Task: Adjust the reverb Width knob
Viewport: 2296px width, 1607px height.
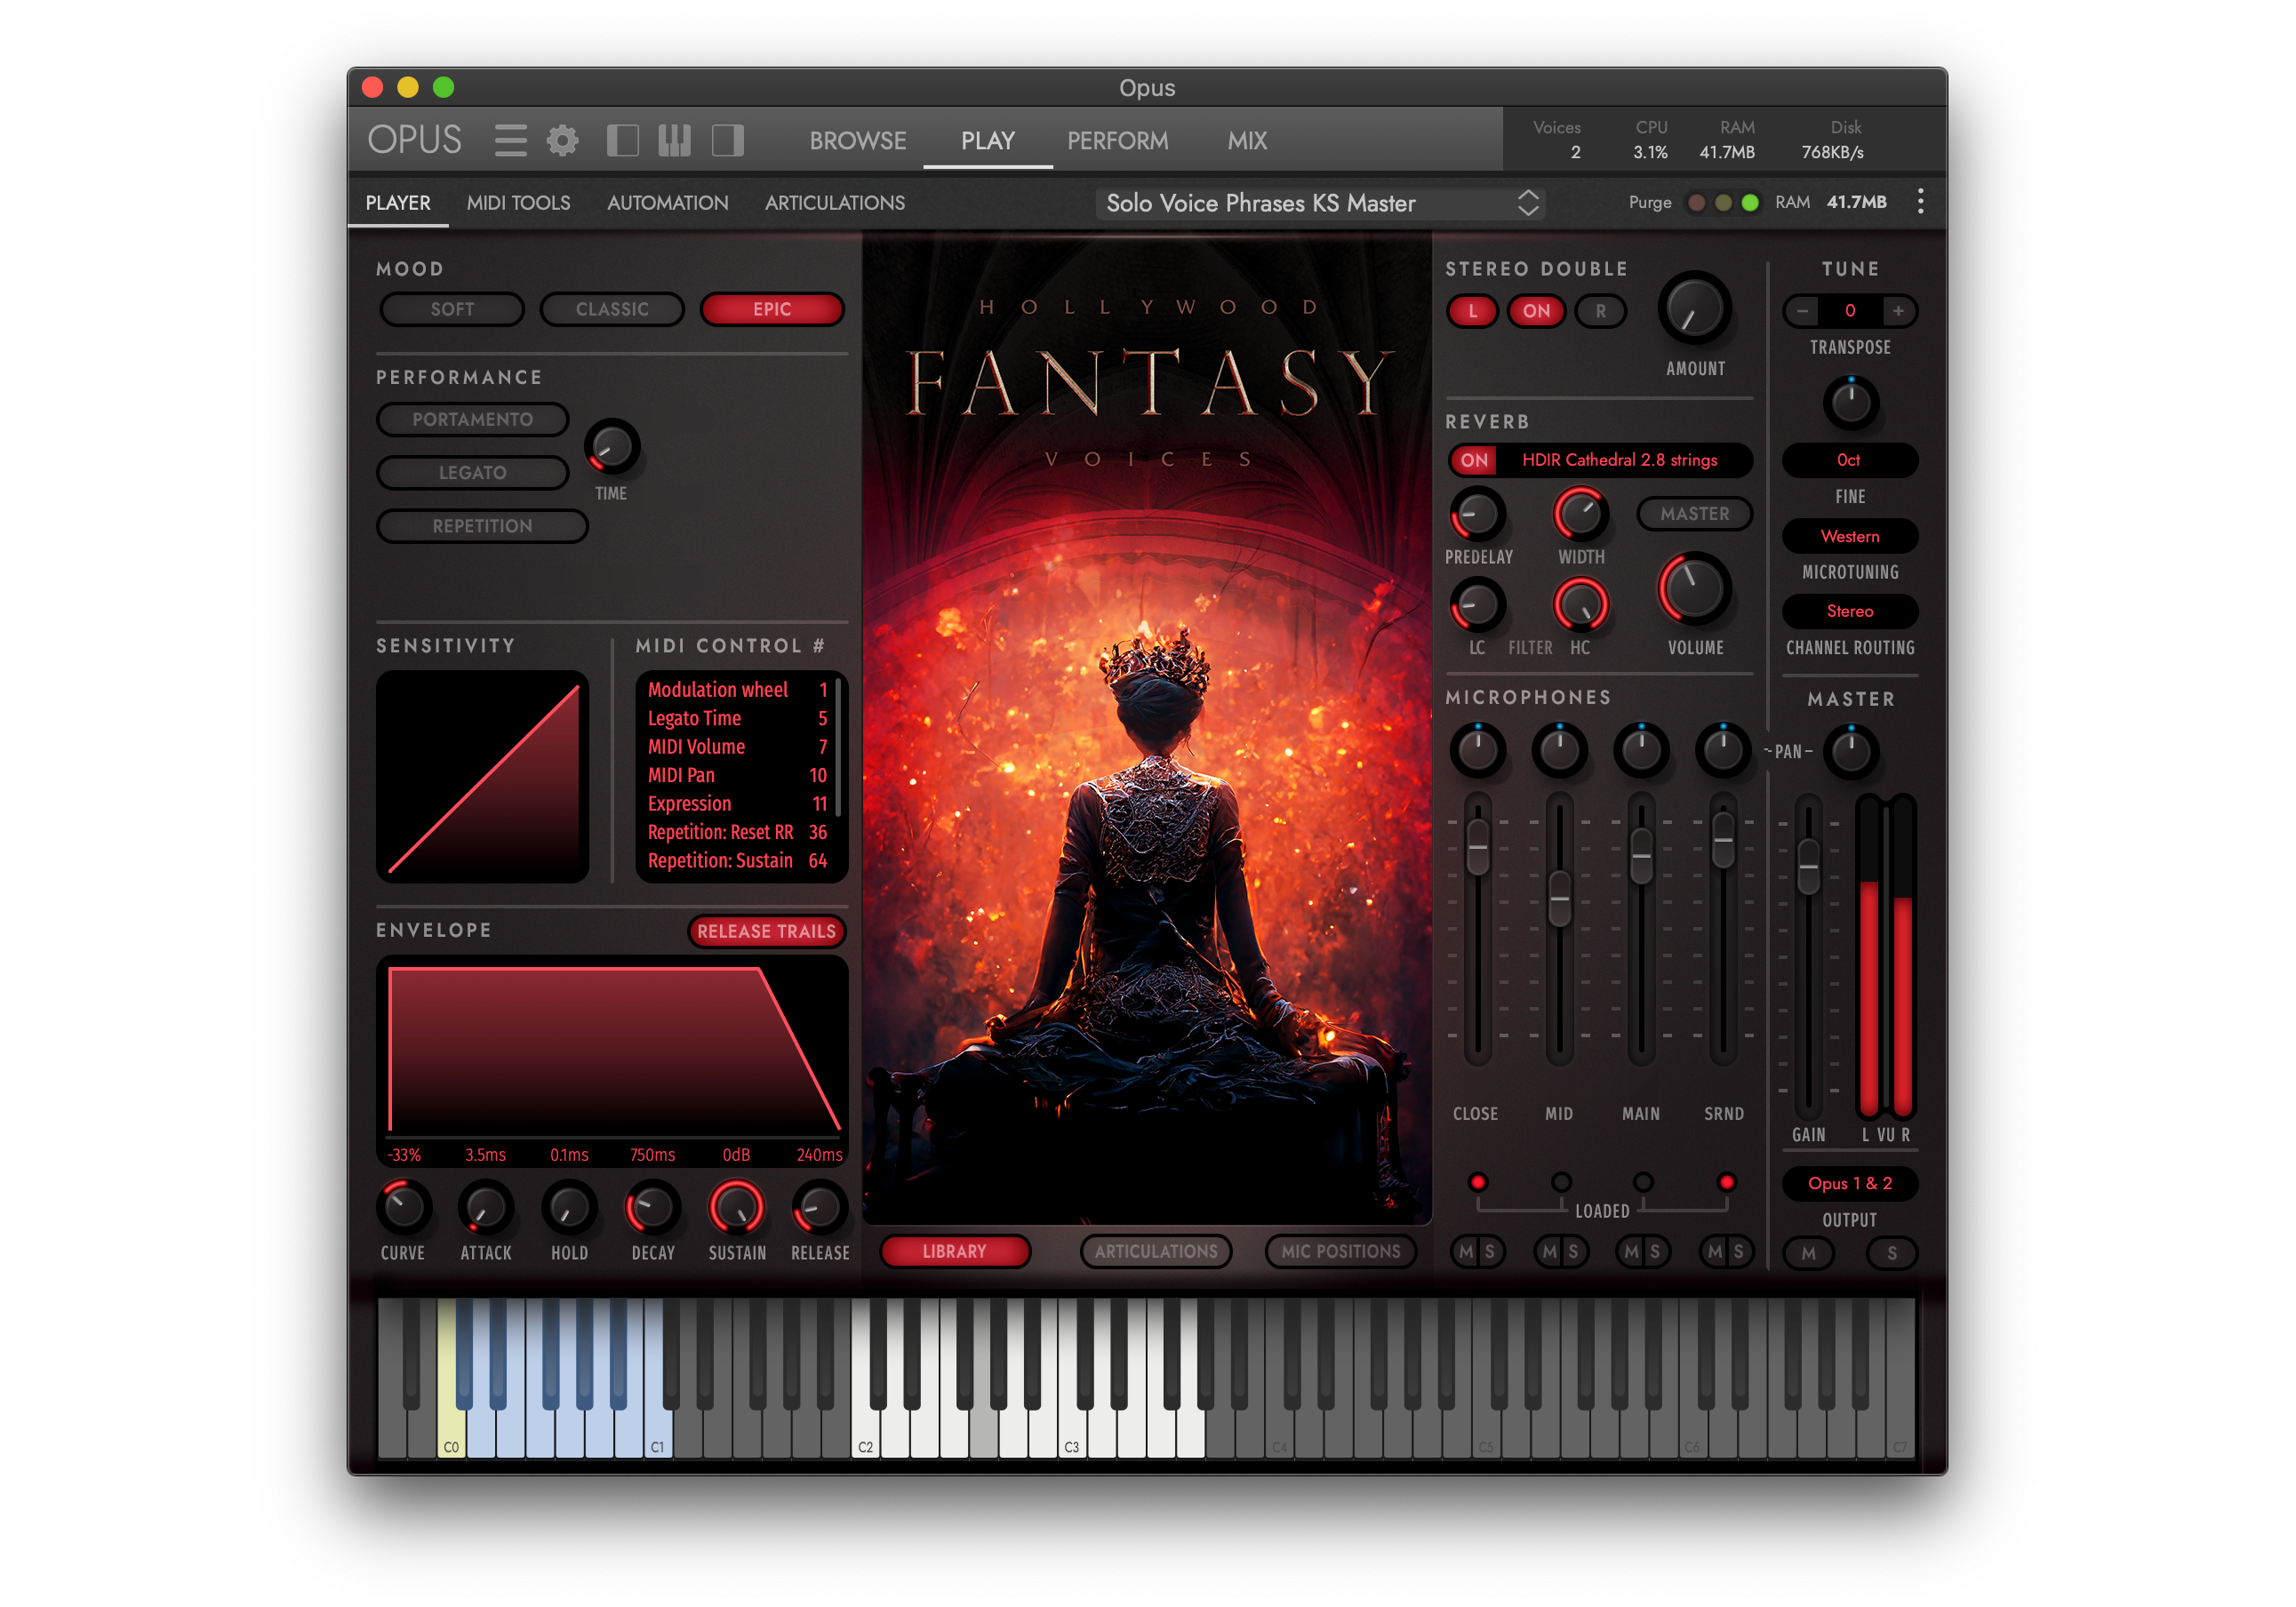Action: pyautogui.click(x=1580, y=515)
